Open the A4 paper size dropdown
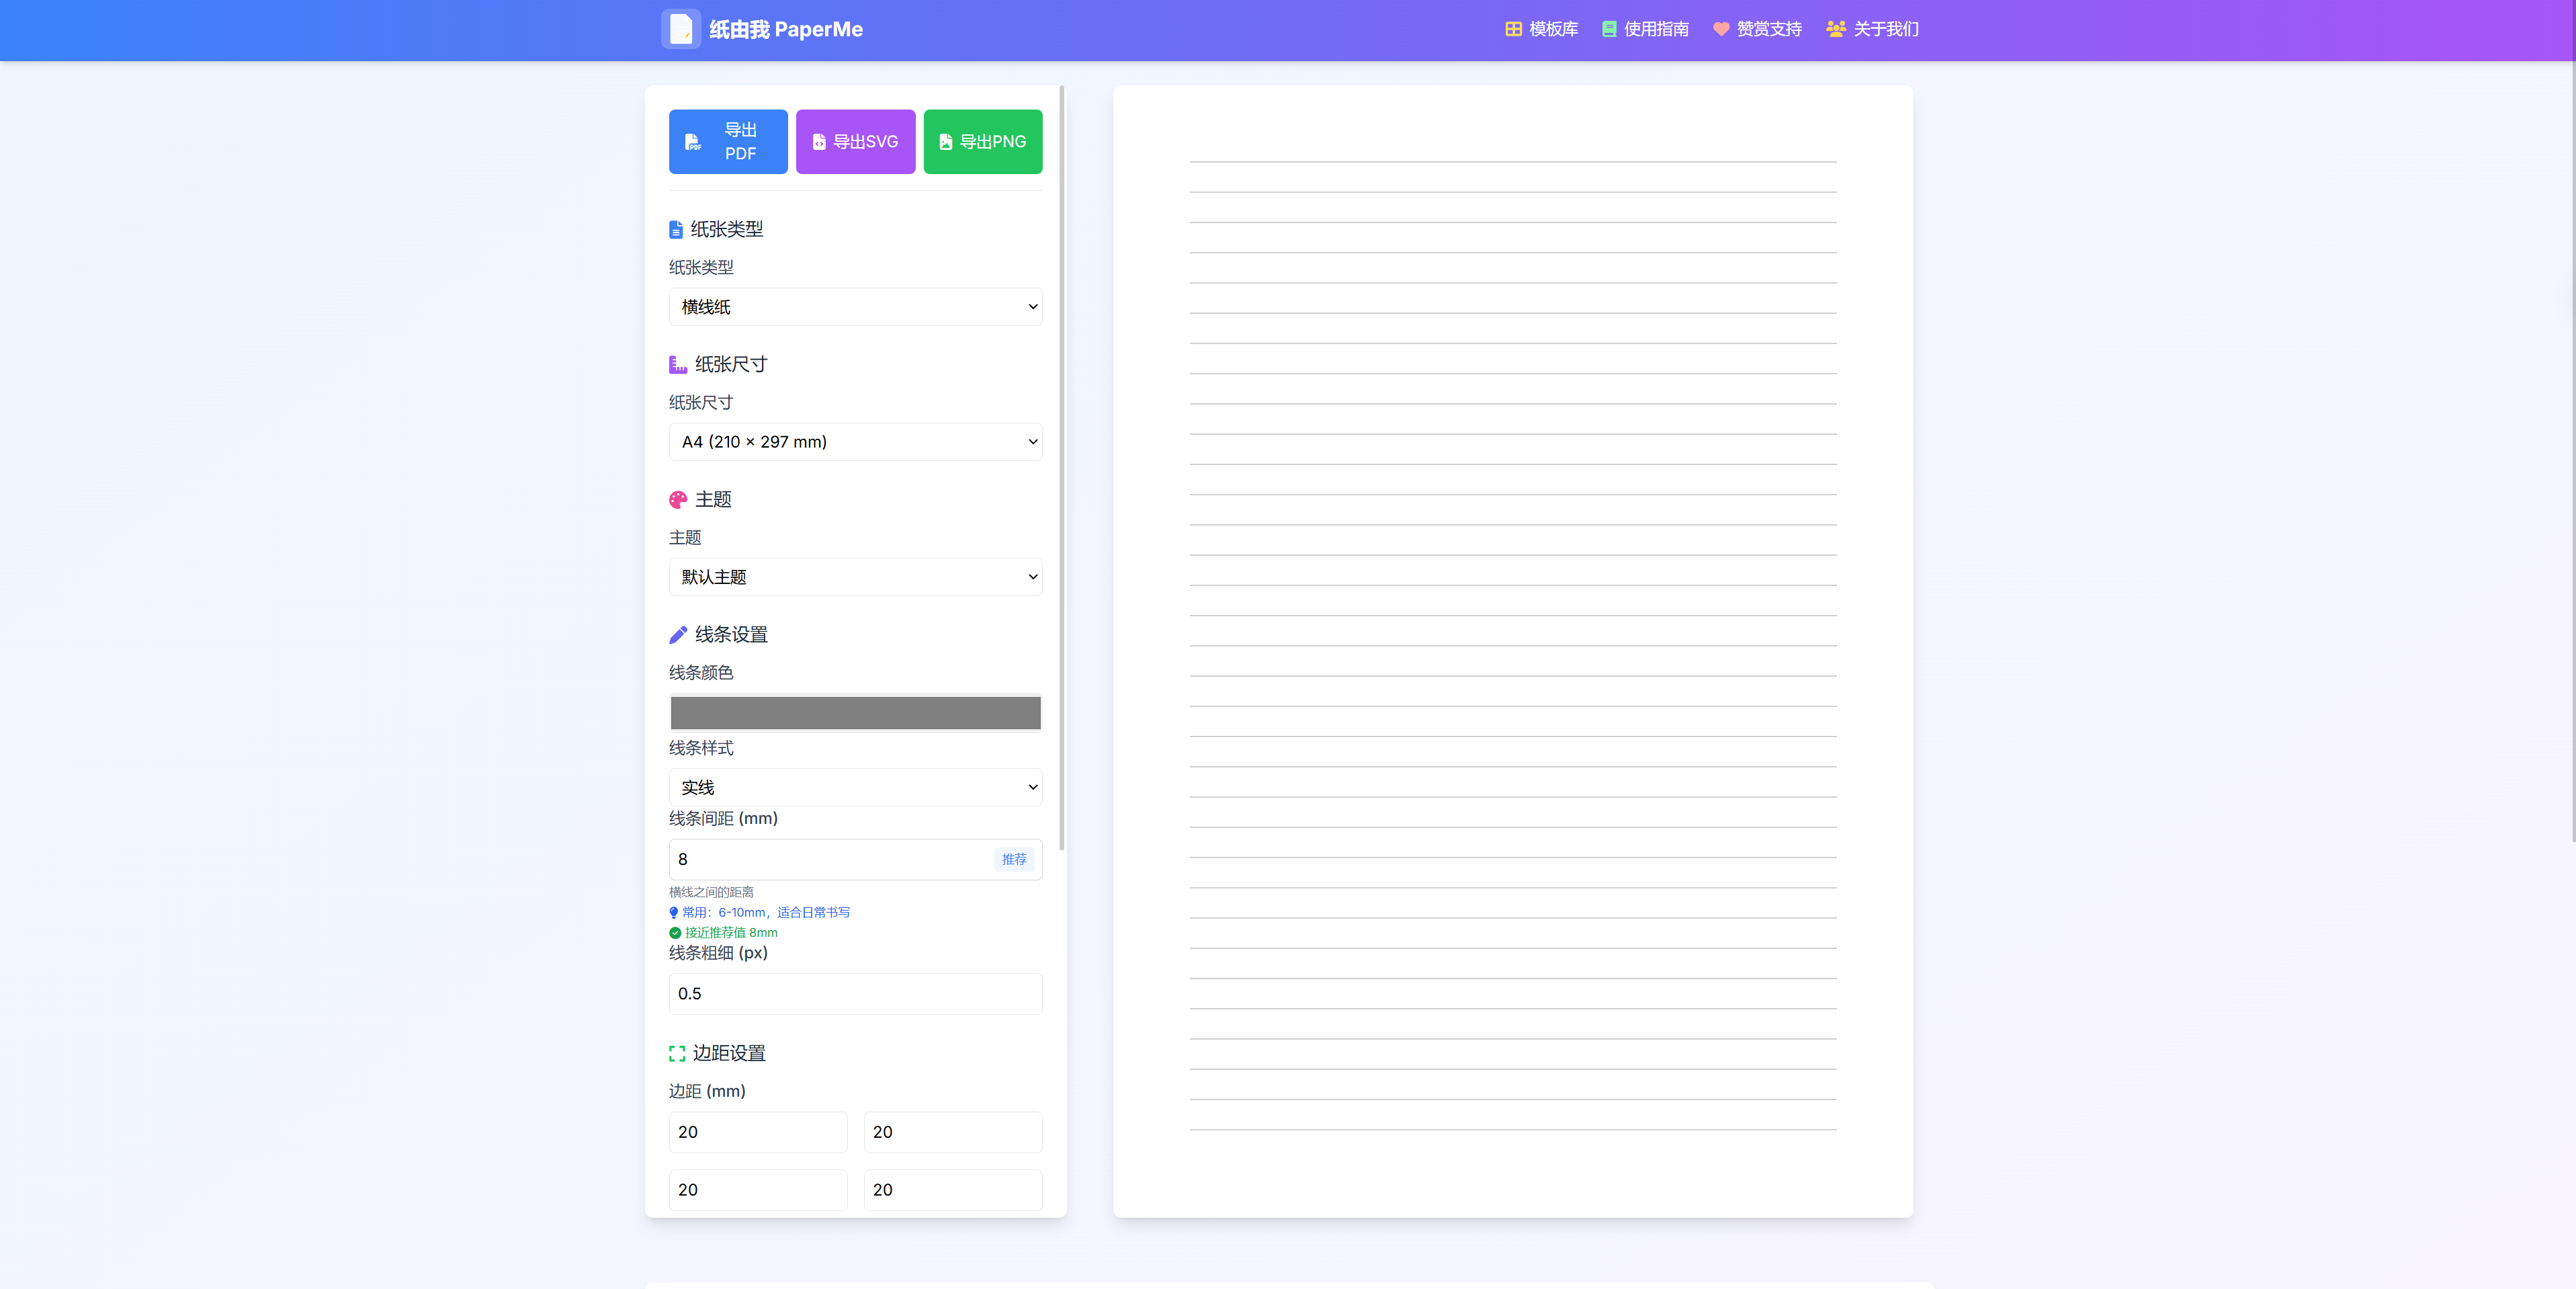Viewport: 2576px width, 1289px height. pyautogui.click(x=855, y=442)
